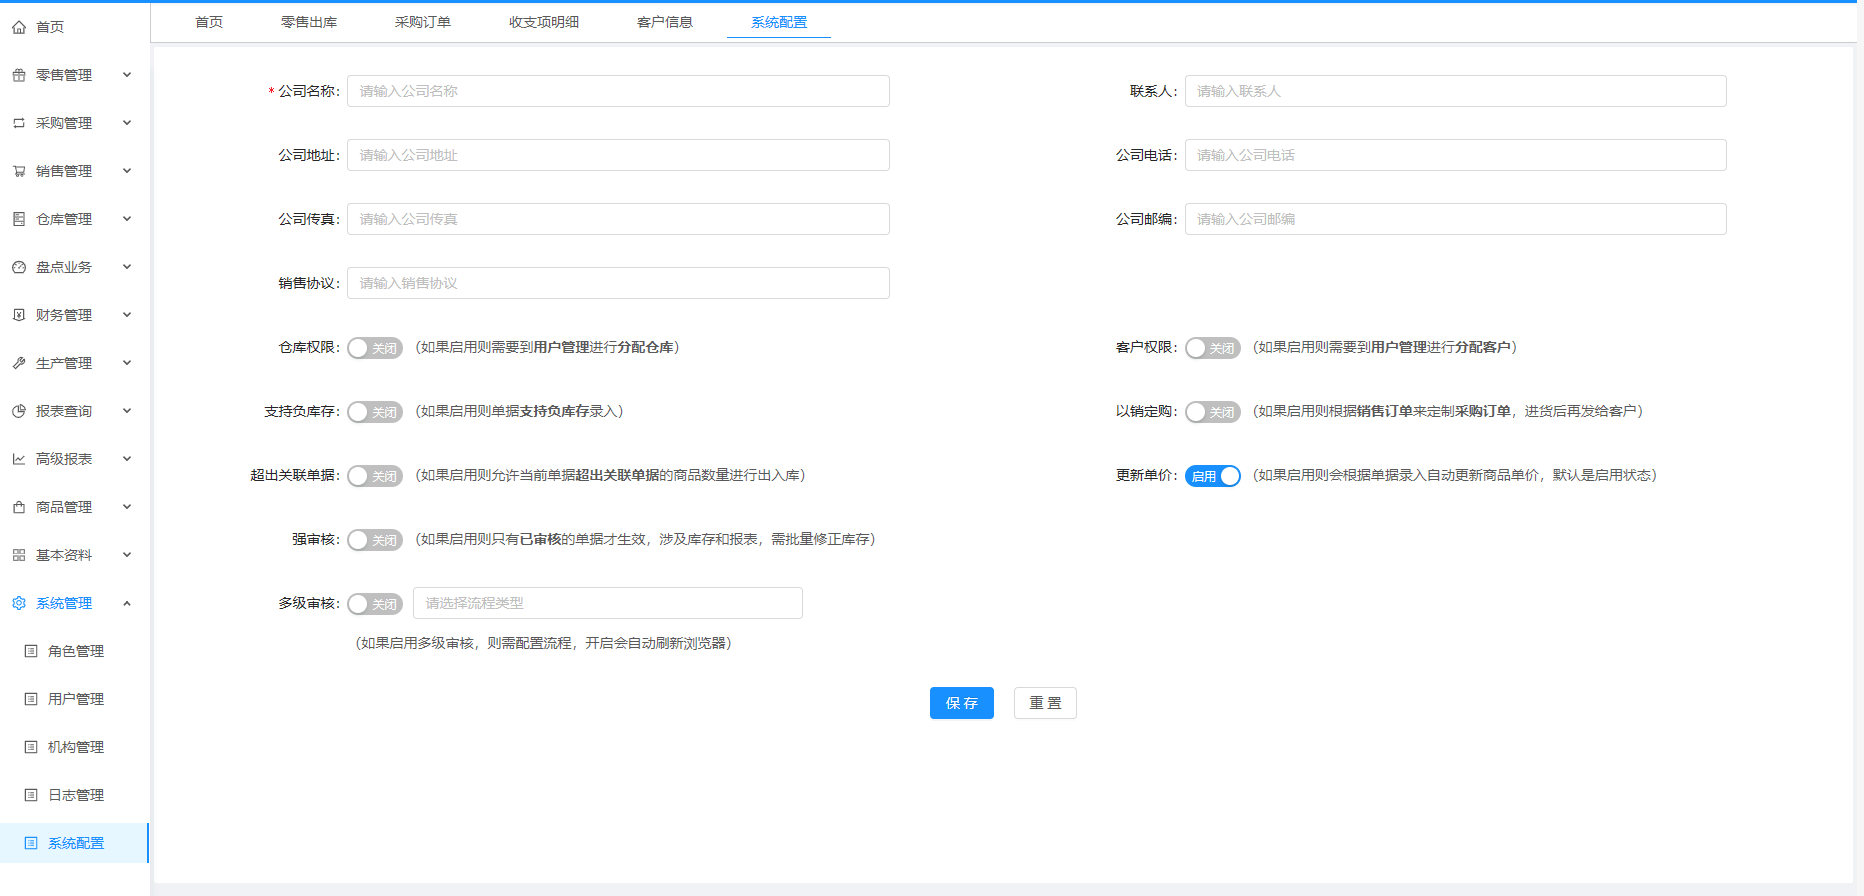Expand the 仓库管理 chevron
Viewport: 1864px width, 896px height.
tap(127, 219)
